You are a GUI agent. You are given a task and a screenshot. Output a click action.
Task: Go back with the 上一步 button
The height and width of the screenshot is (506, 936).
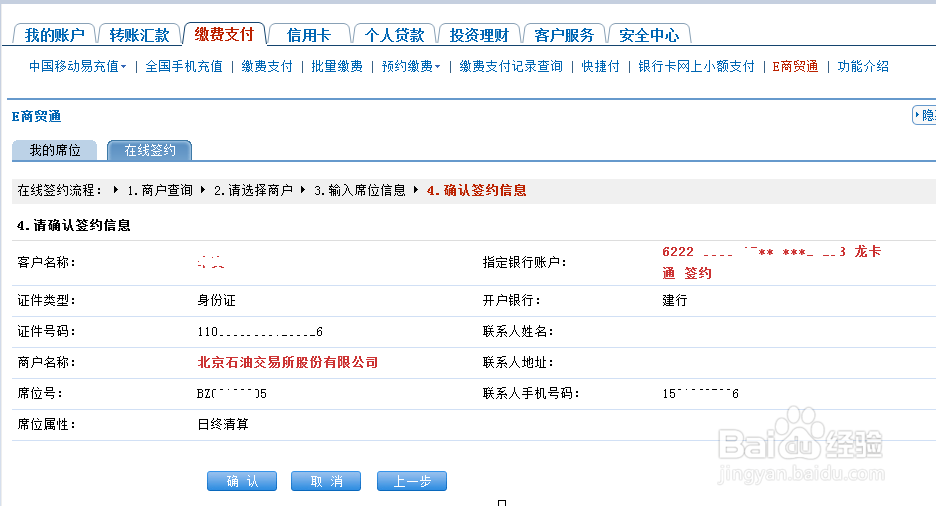click(412, 481)
